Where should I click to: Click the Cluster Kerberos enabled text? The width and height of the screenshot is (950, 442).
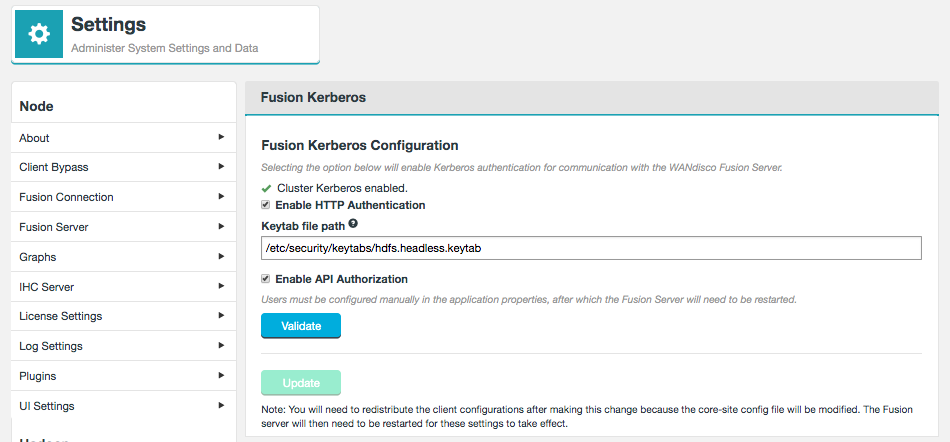click(342, 188)
